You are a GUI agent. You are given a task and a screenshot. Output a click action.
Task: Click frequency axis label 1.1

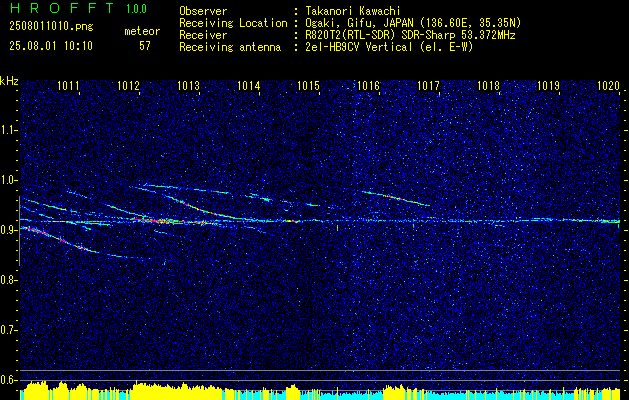(7, 130)
